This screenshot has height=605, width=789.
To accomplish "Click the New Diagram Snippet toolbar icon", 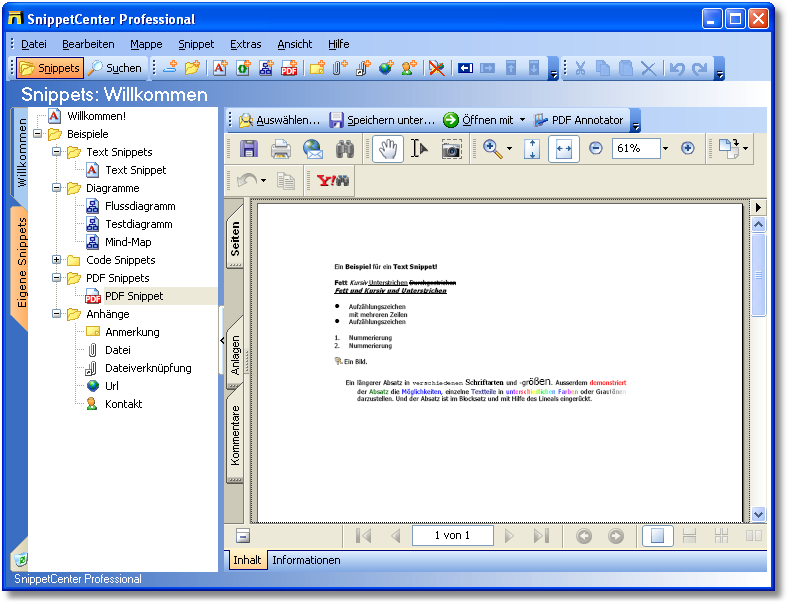I will coord(266,68).
